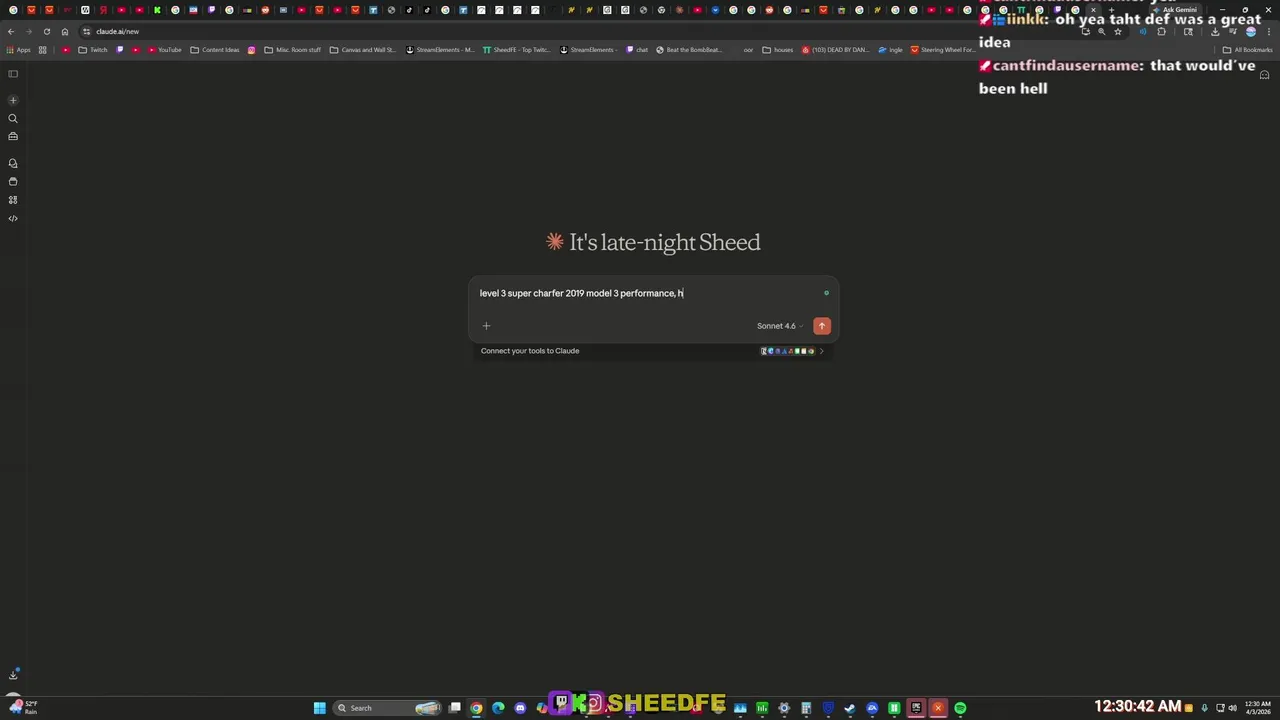This screenshot has height=720, width=1280.
Task: Open the sidebar code icon
Action: click(13, 218)
